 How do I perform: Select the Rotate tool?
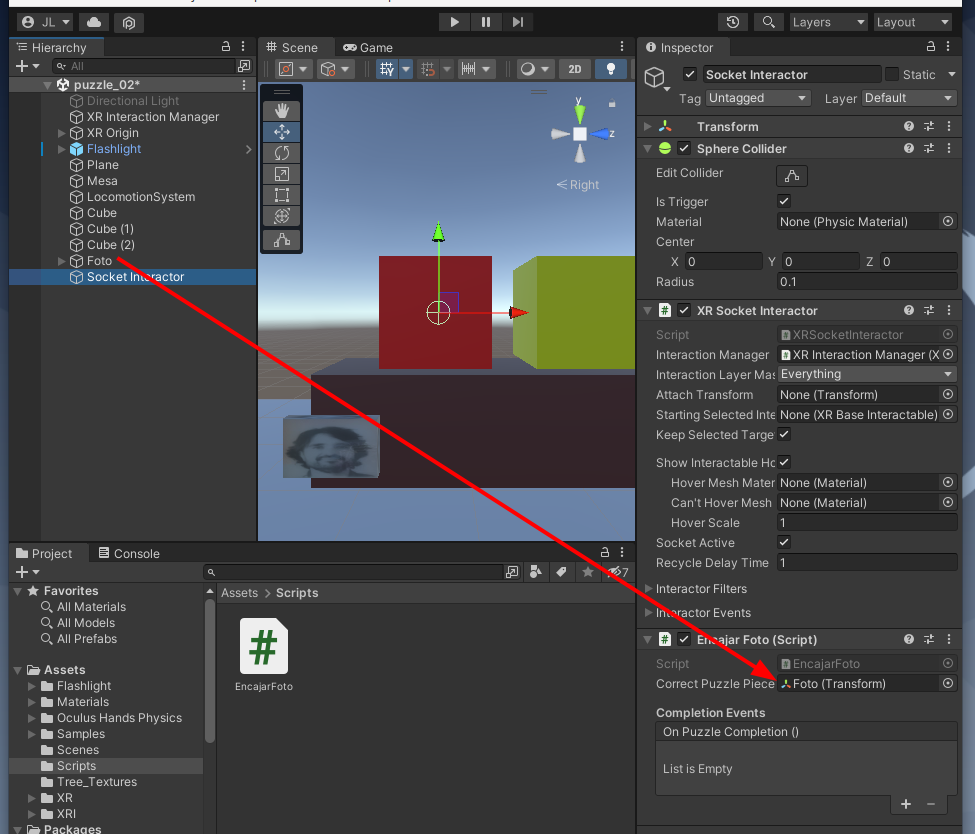281,152
